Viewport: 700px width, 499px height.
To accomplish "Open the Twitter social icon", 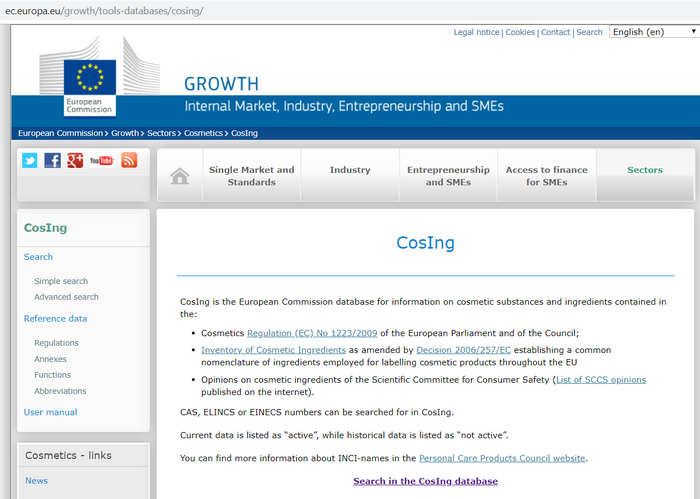I will [x=30, y=161].
